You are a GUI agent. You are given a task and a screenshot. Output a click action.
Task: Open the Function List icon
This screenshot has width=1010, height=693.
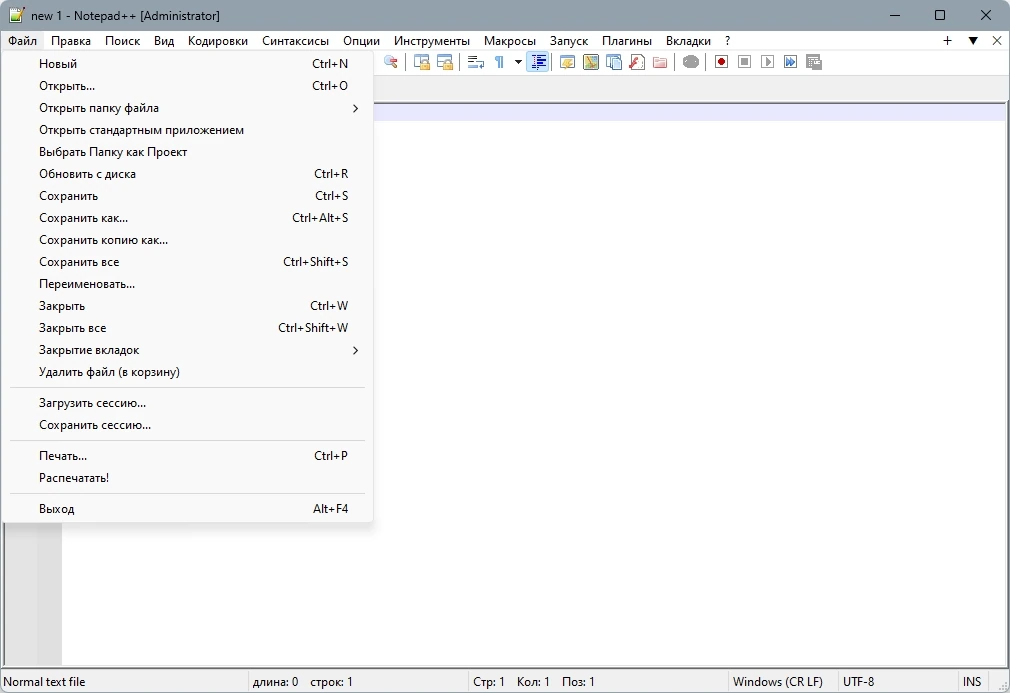[x=637, y=62]
